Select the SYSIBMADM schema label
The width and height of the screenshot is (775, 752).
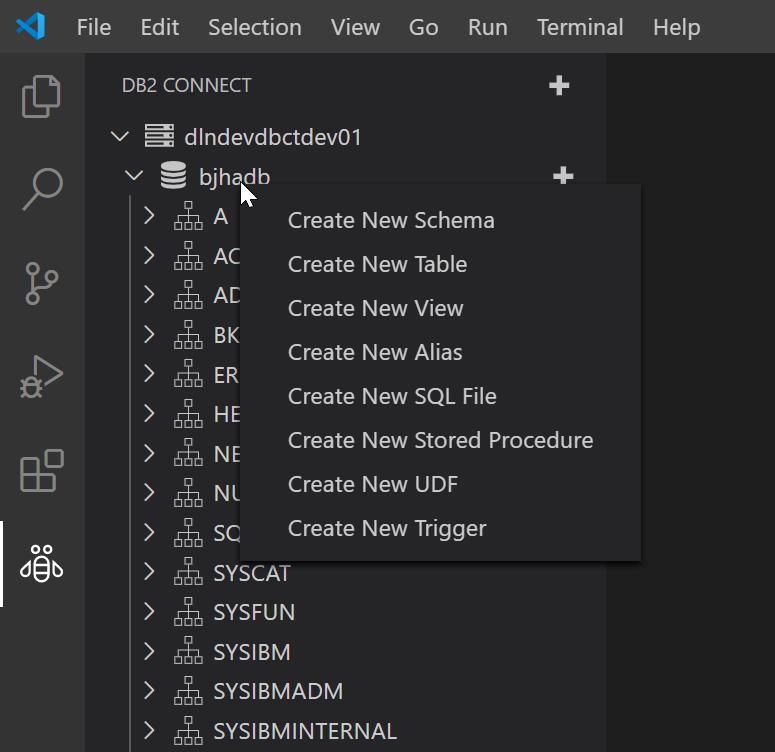(278, 692)
